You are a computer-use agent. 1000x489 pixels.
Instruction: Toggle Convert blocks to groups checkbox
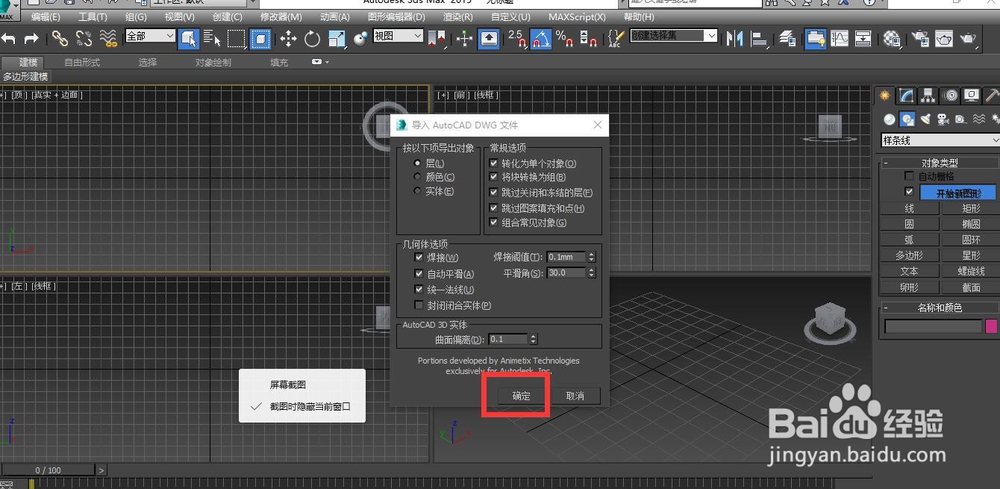493,177
